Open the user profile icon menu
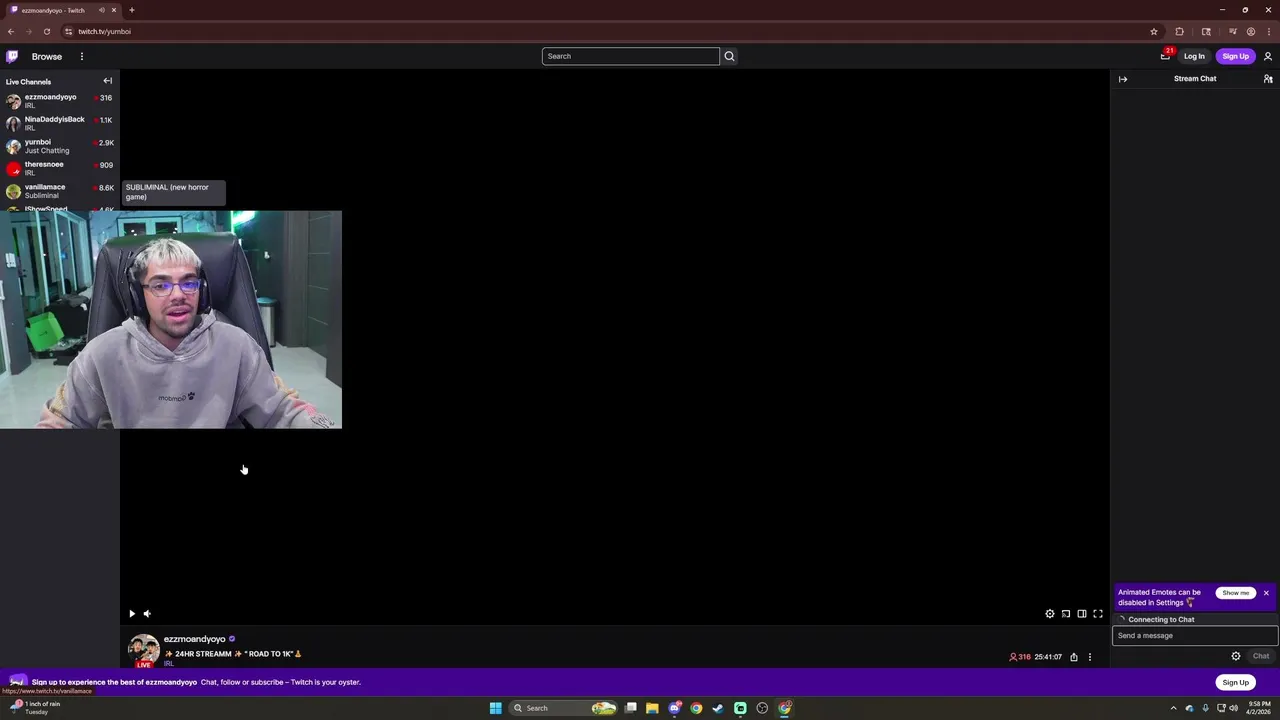1280x720 pixels. [1268, 57]
